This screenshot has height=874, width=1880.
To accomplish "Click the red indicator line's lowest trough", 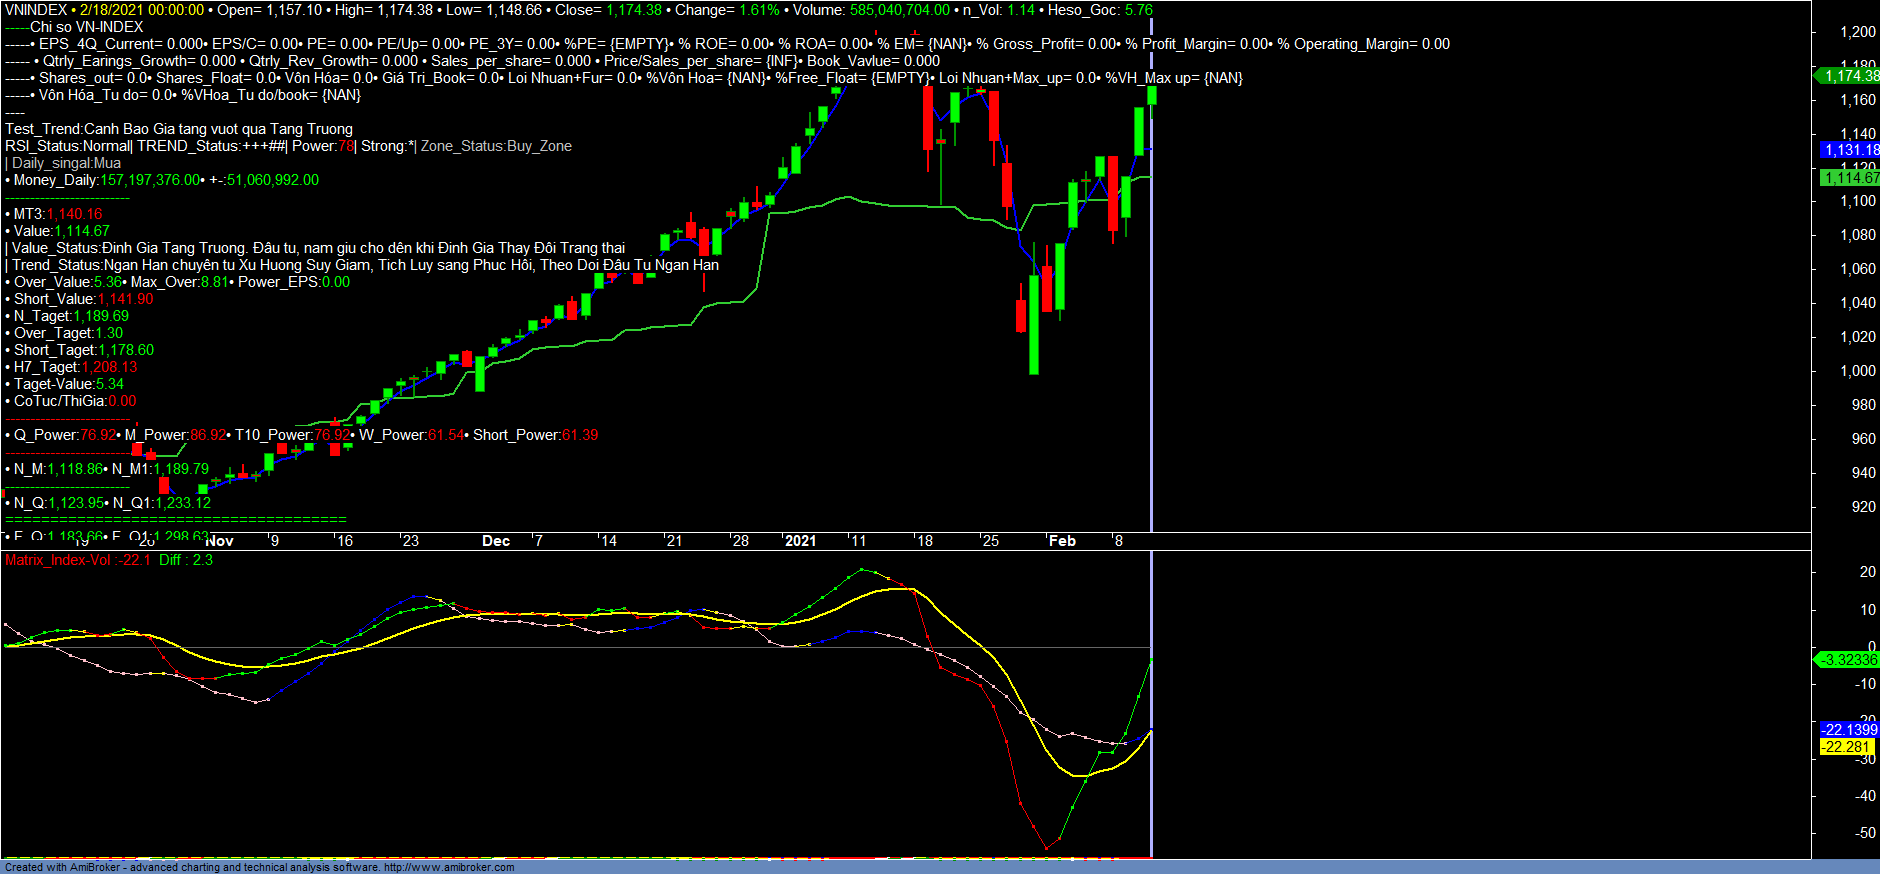I will click(x=1047, y=848).
